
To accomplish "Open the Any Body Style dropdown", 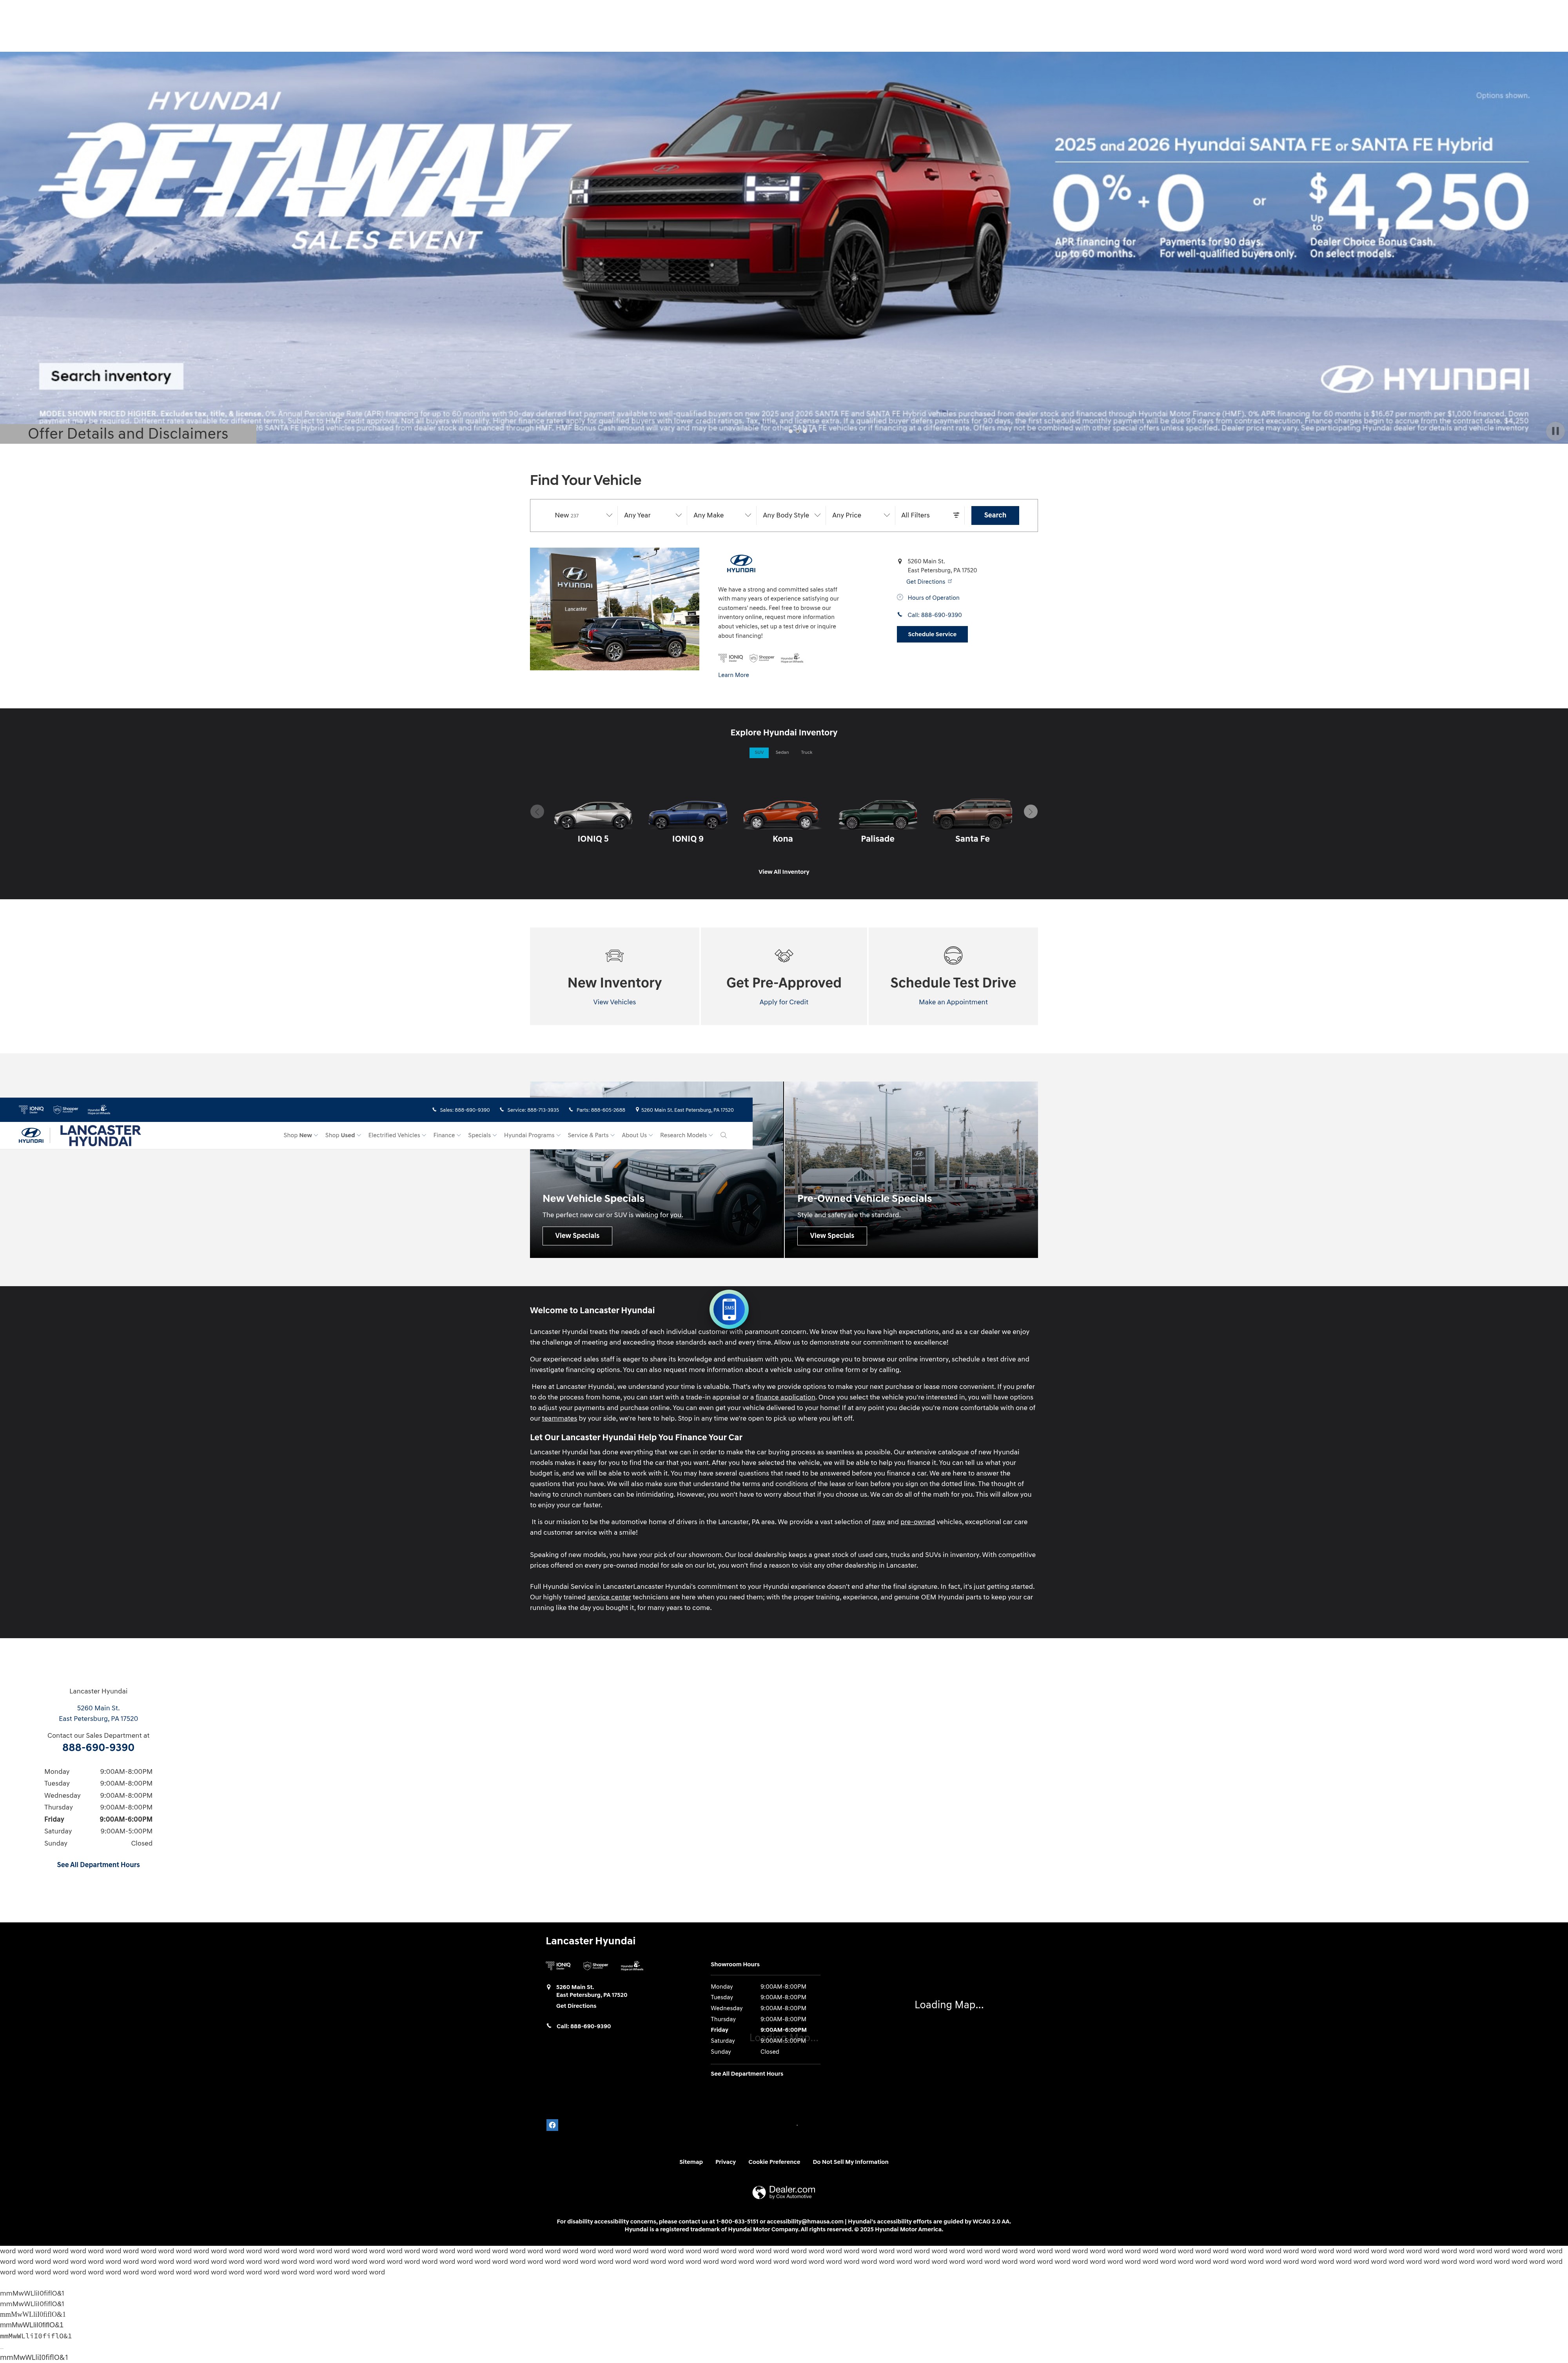I will click(791, 515).
